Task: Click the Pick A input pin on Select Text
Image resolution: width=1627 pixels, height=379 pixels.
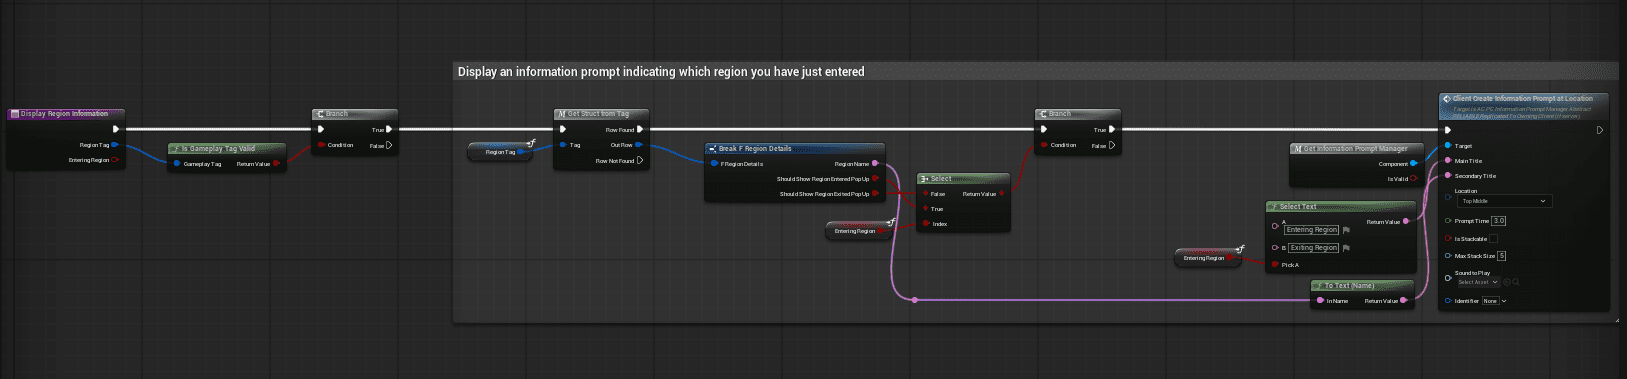Action: [x=1275, y=265]
